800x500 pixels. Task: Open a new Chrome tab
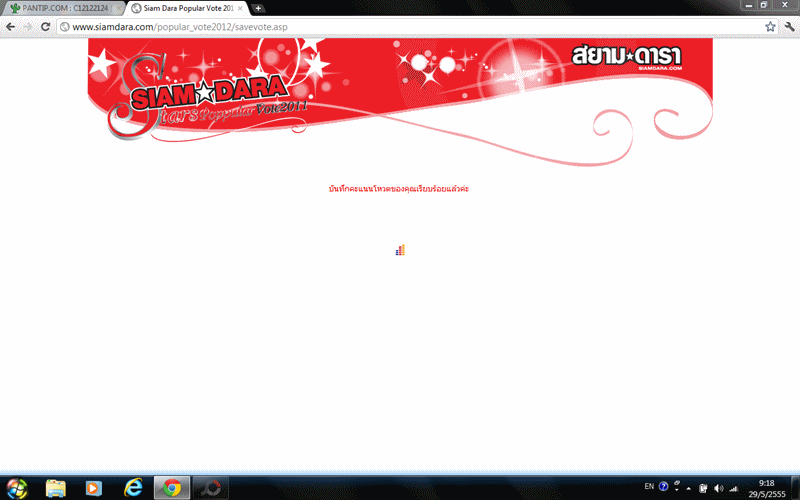click(x=258, y=8)
